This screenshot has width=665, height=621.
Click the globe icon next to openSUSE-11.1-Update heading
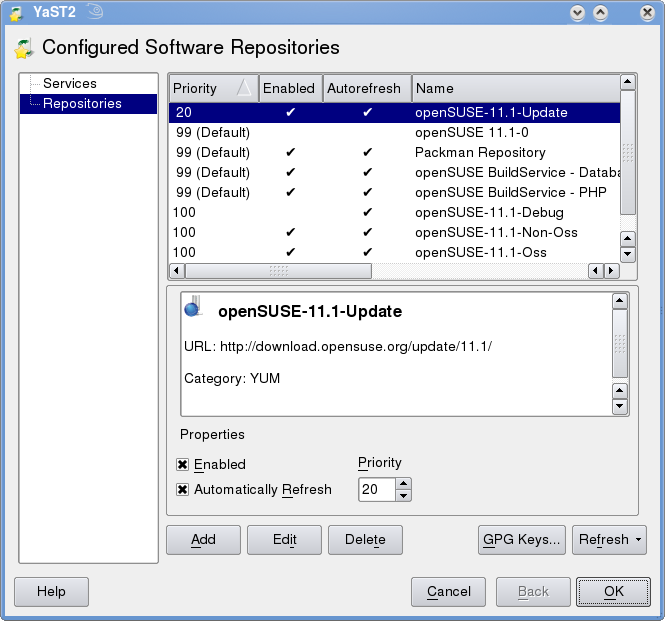point(193,307)
